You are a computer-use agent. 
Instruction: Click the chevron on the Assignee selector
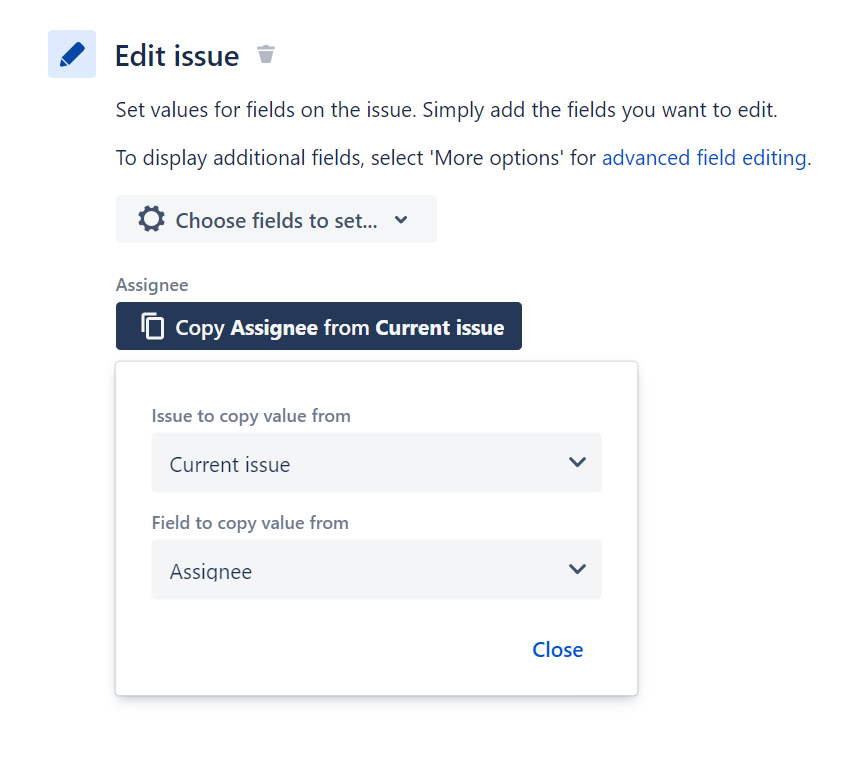(577, 569)
